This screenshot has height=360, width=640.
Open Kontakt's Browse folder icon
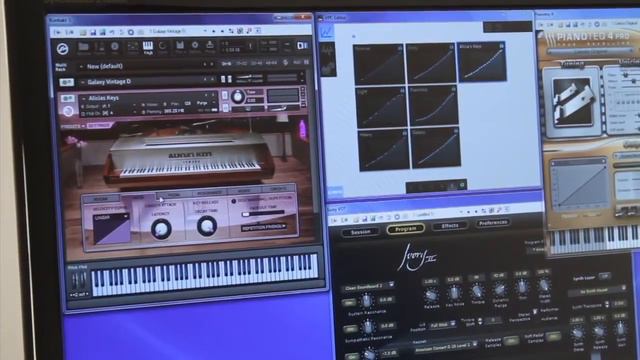click(x=84, y=48)
